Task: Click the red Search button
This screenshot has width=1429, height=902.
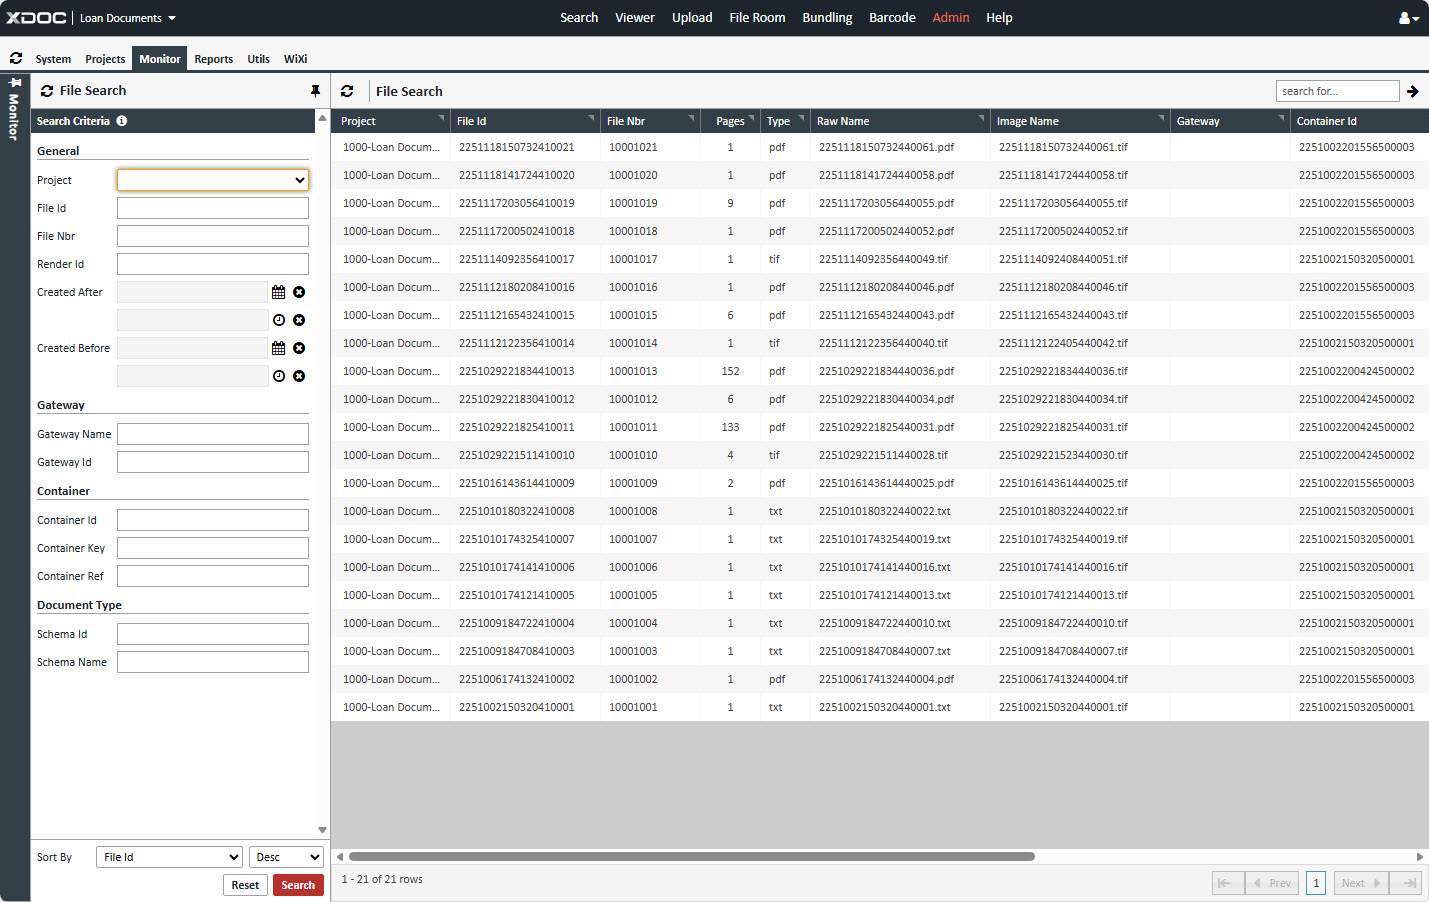Action: click(298, 885)
